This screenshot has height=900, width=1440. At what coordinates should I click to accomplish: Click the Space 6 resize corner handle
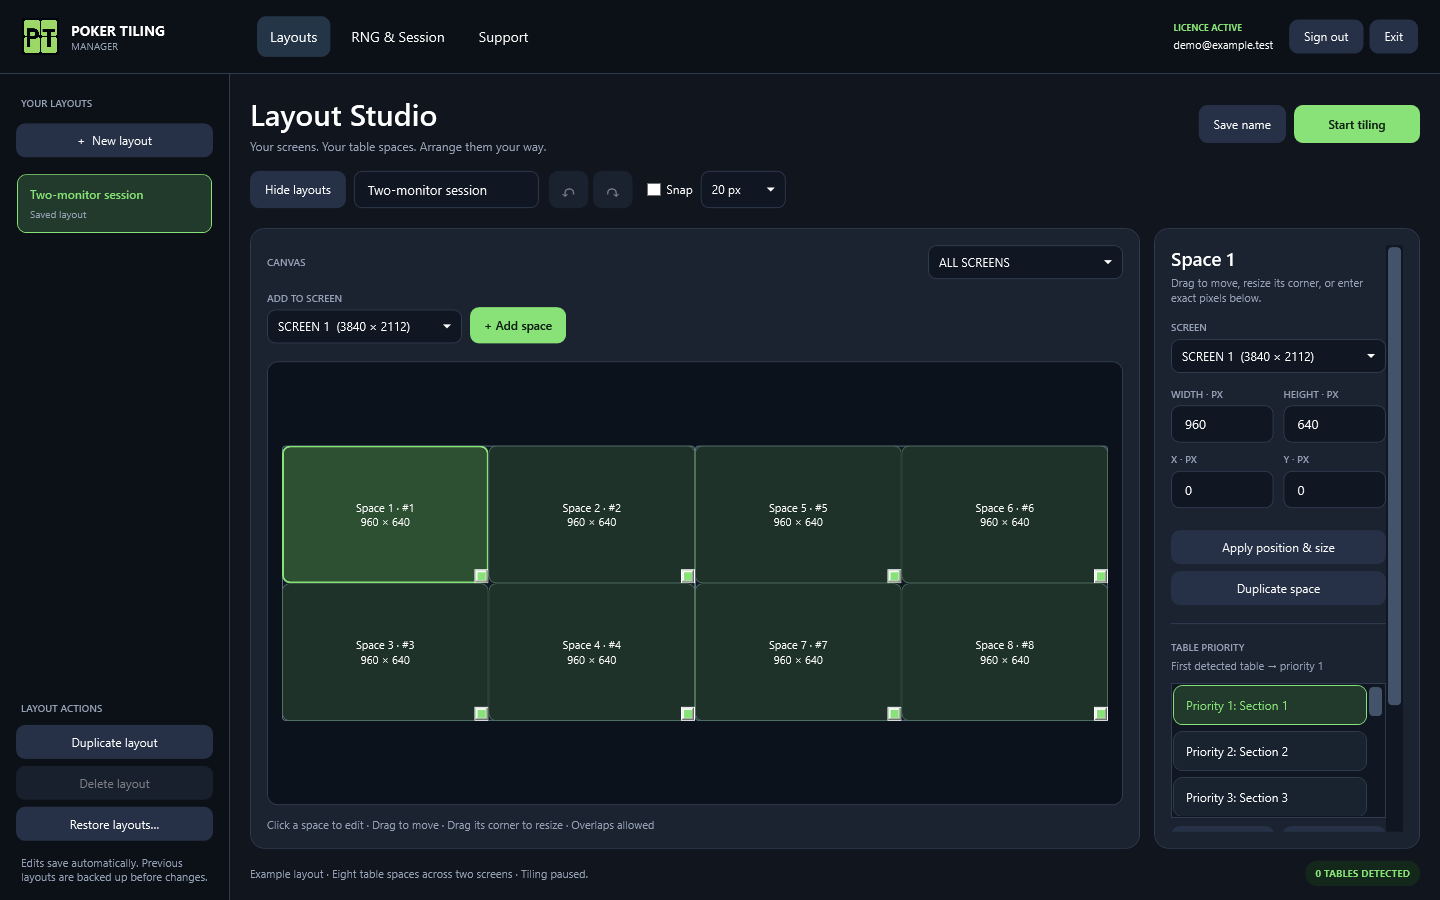(x=1101, y=576)
